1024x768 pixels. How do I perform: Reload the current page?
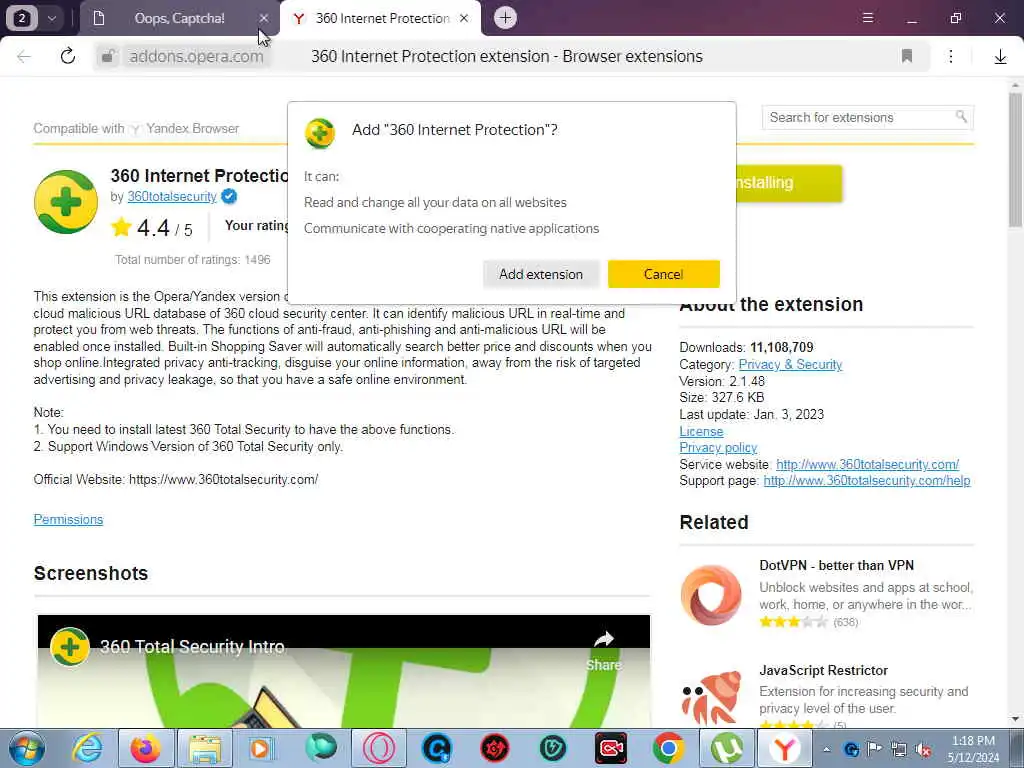(68, 56)
